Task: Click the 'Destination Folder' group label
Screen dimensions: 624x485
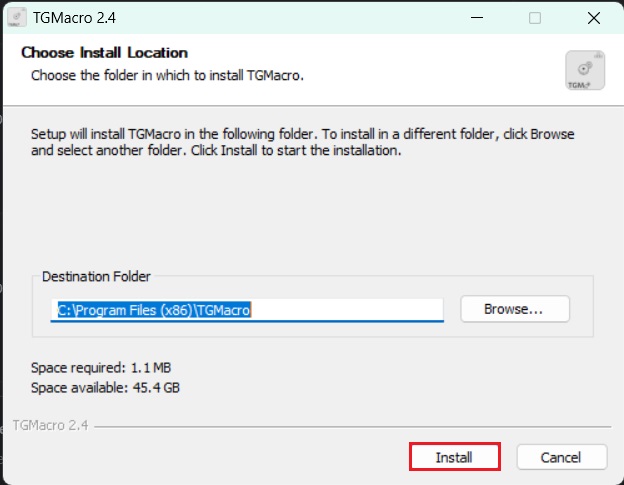Action: tap(96, 277)
